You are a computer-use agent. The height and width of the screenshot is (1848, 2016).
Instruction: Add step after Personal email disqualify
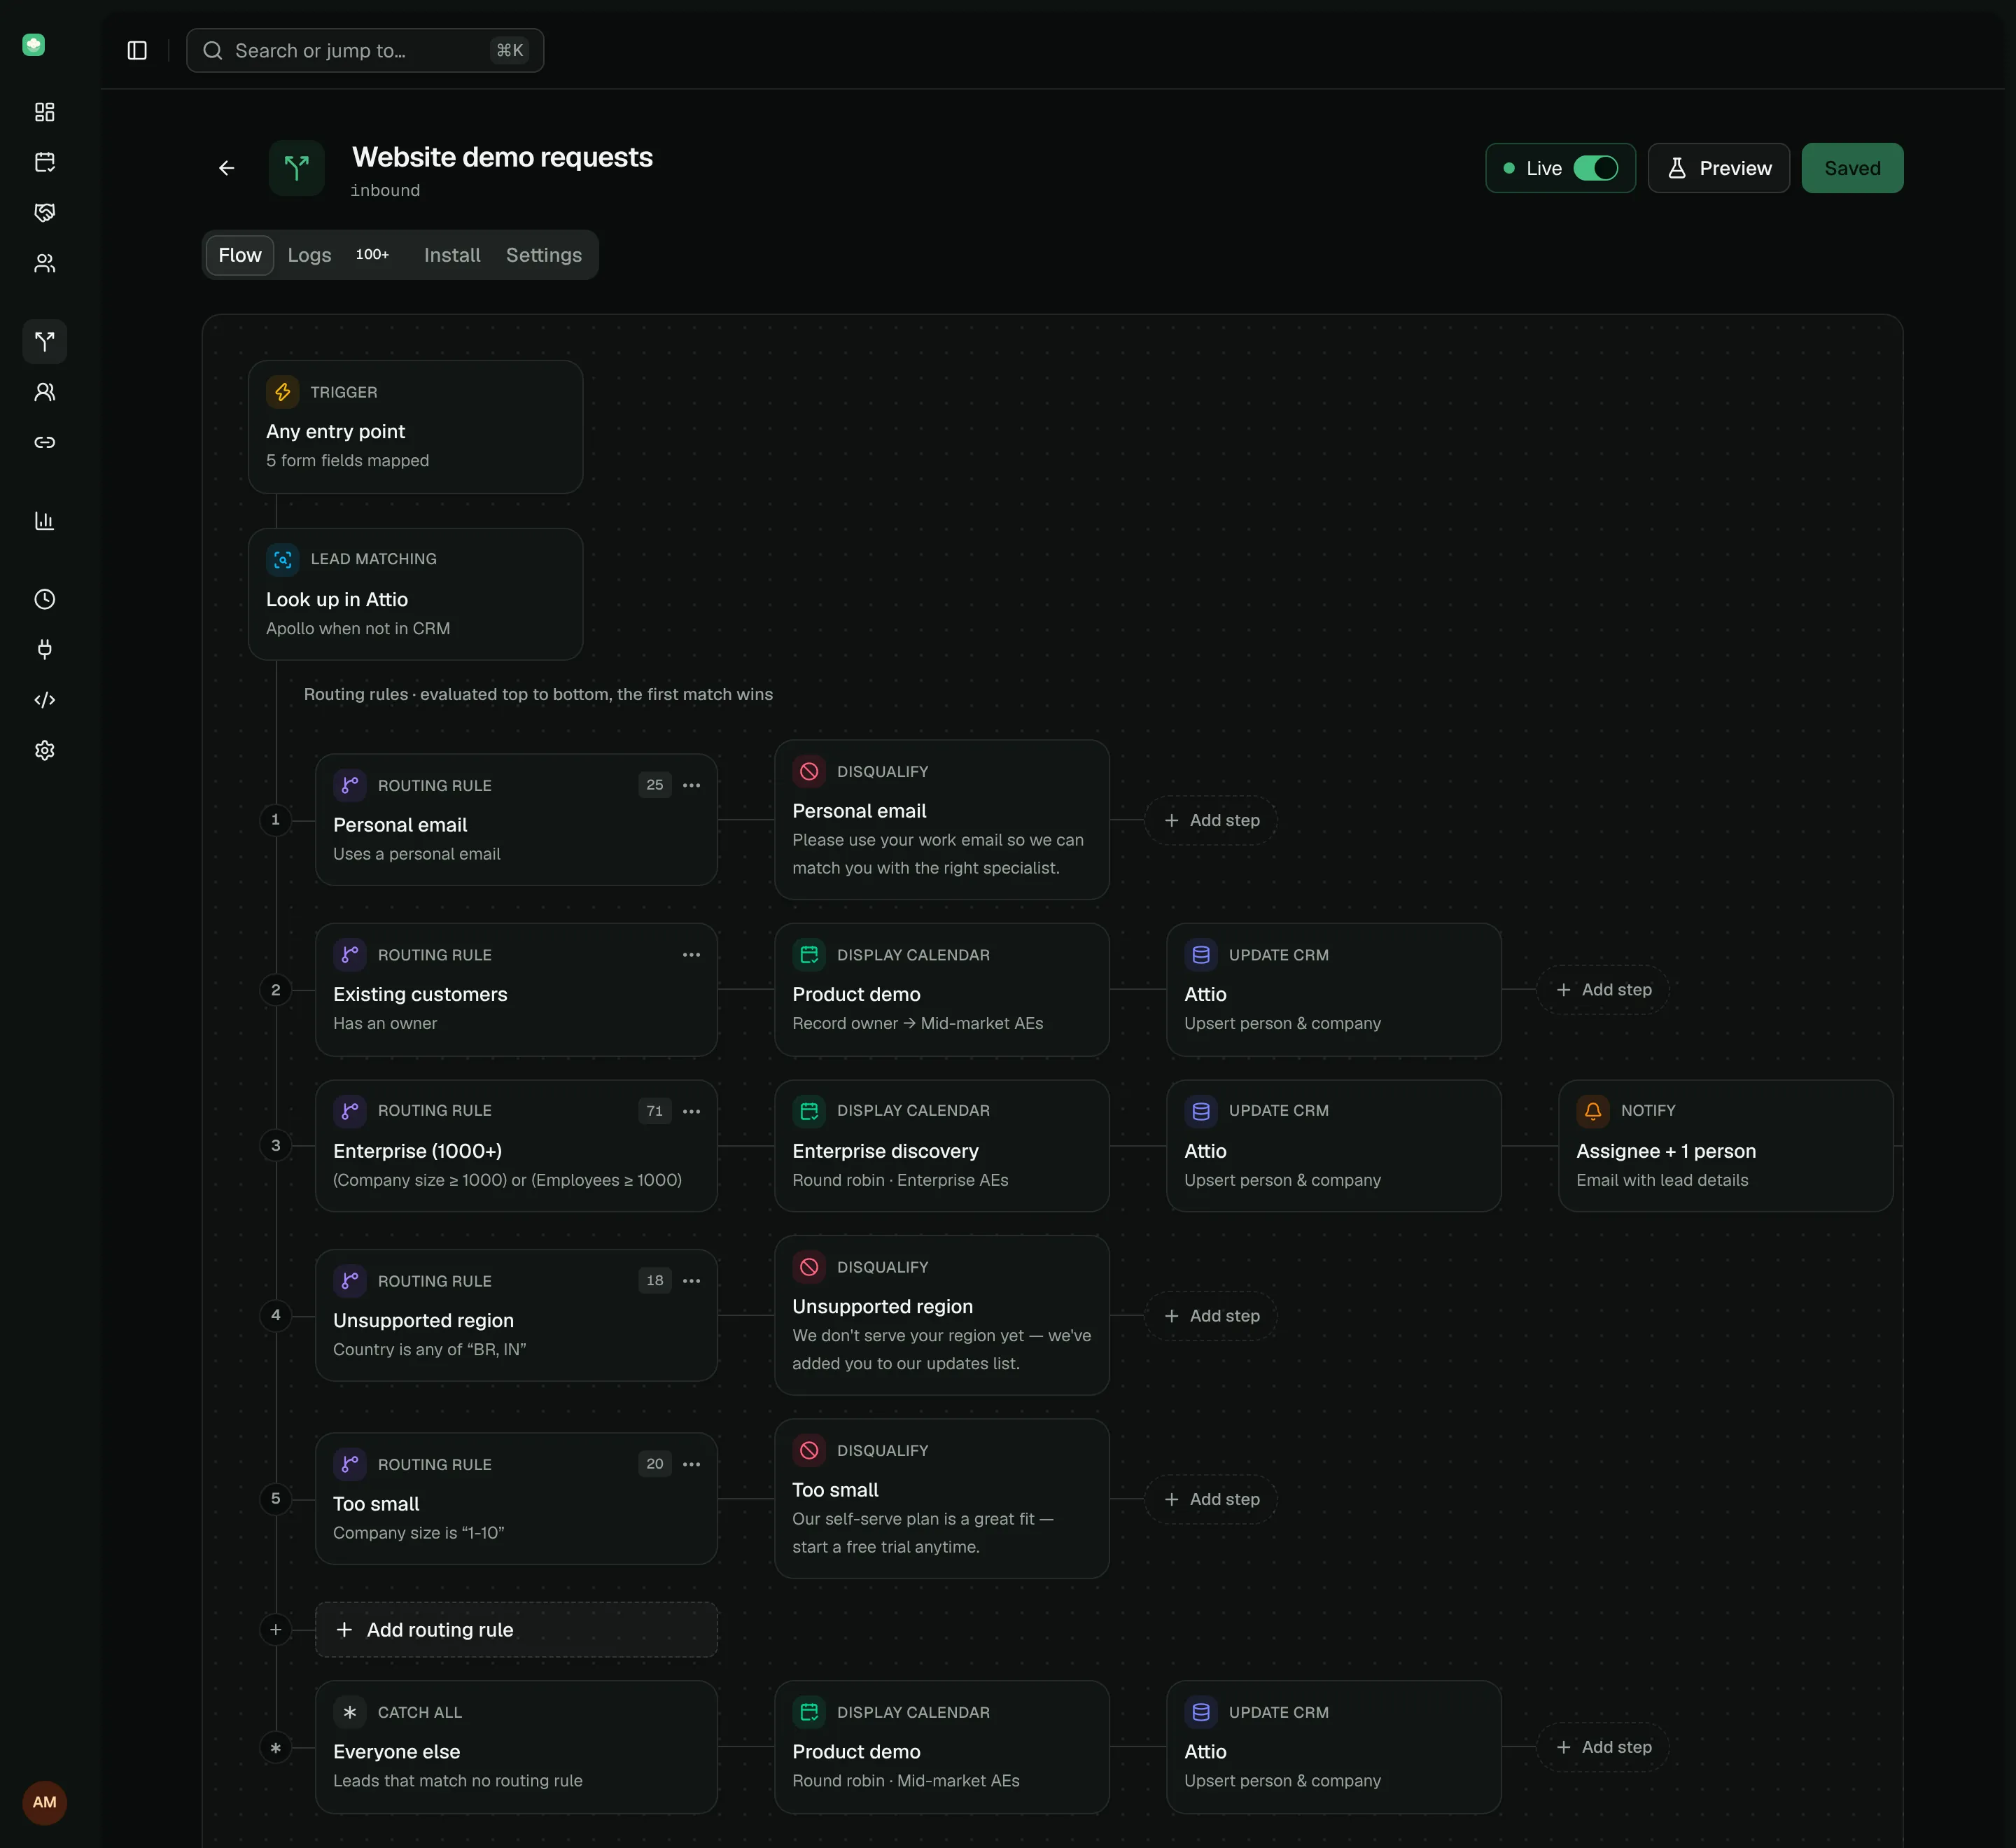point(1211,820)
